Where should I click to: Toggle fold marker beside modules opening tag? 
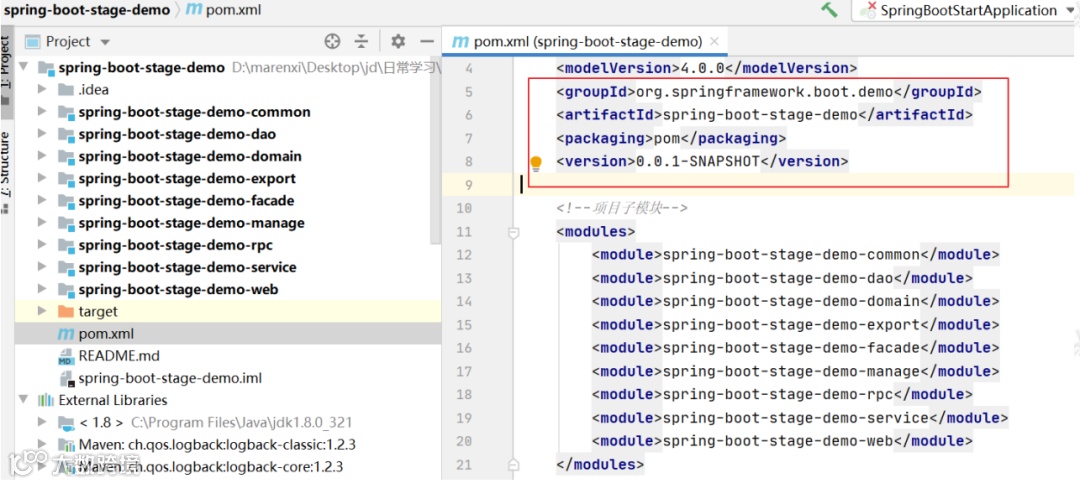point(513,232)
